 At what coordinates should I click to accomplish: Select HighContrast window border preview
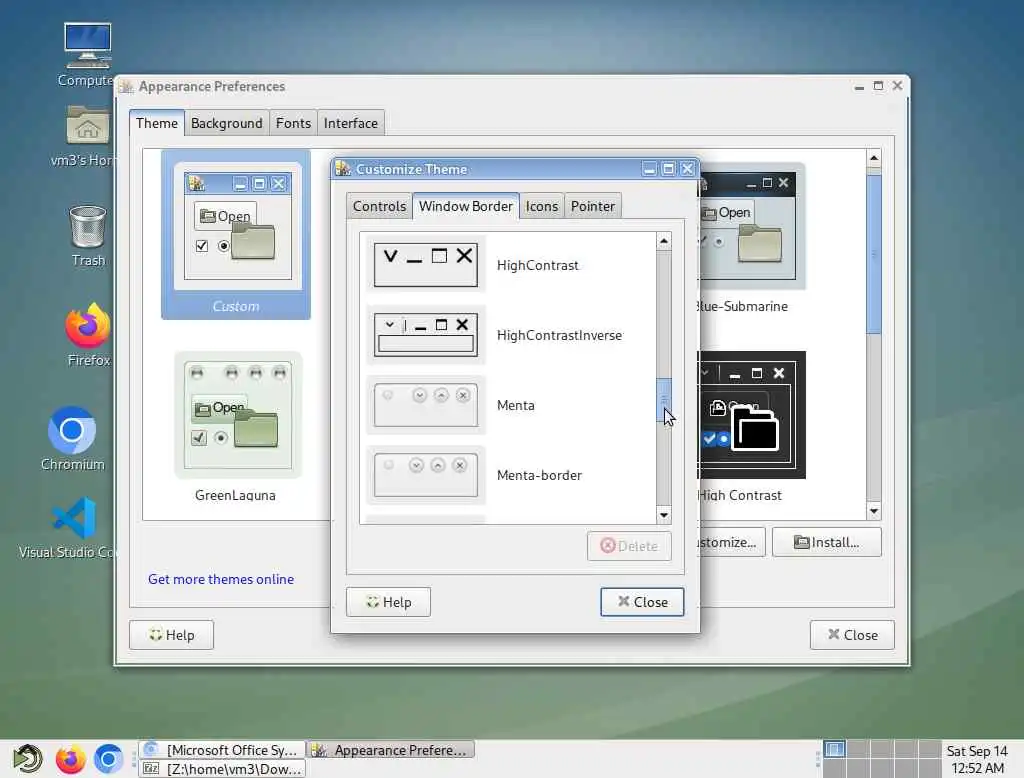click(426, 264)
